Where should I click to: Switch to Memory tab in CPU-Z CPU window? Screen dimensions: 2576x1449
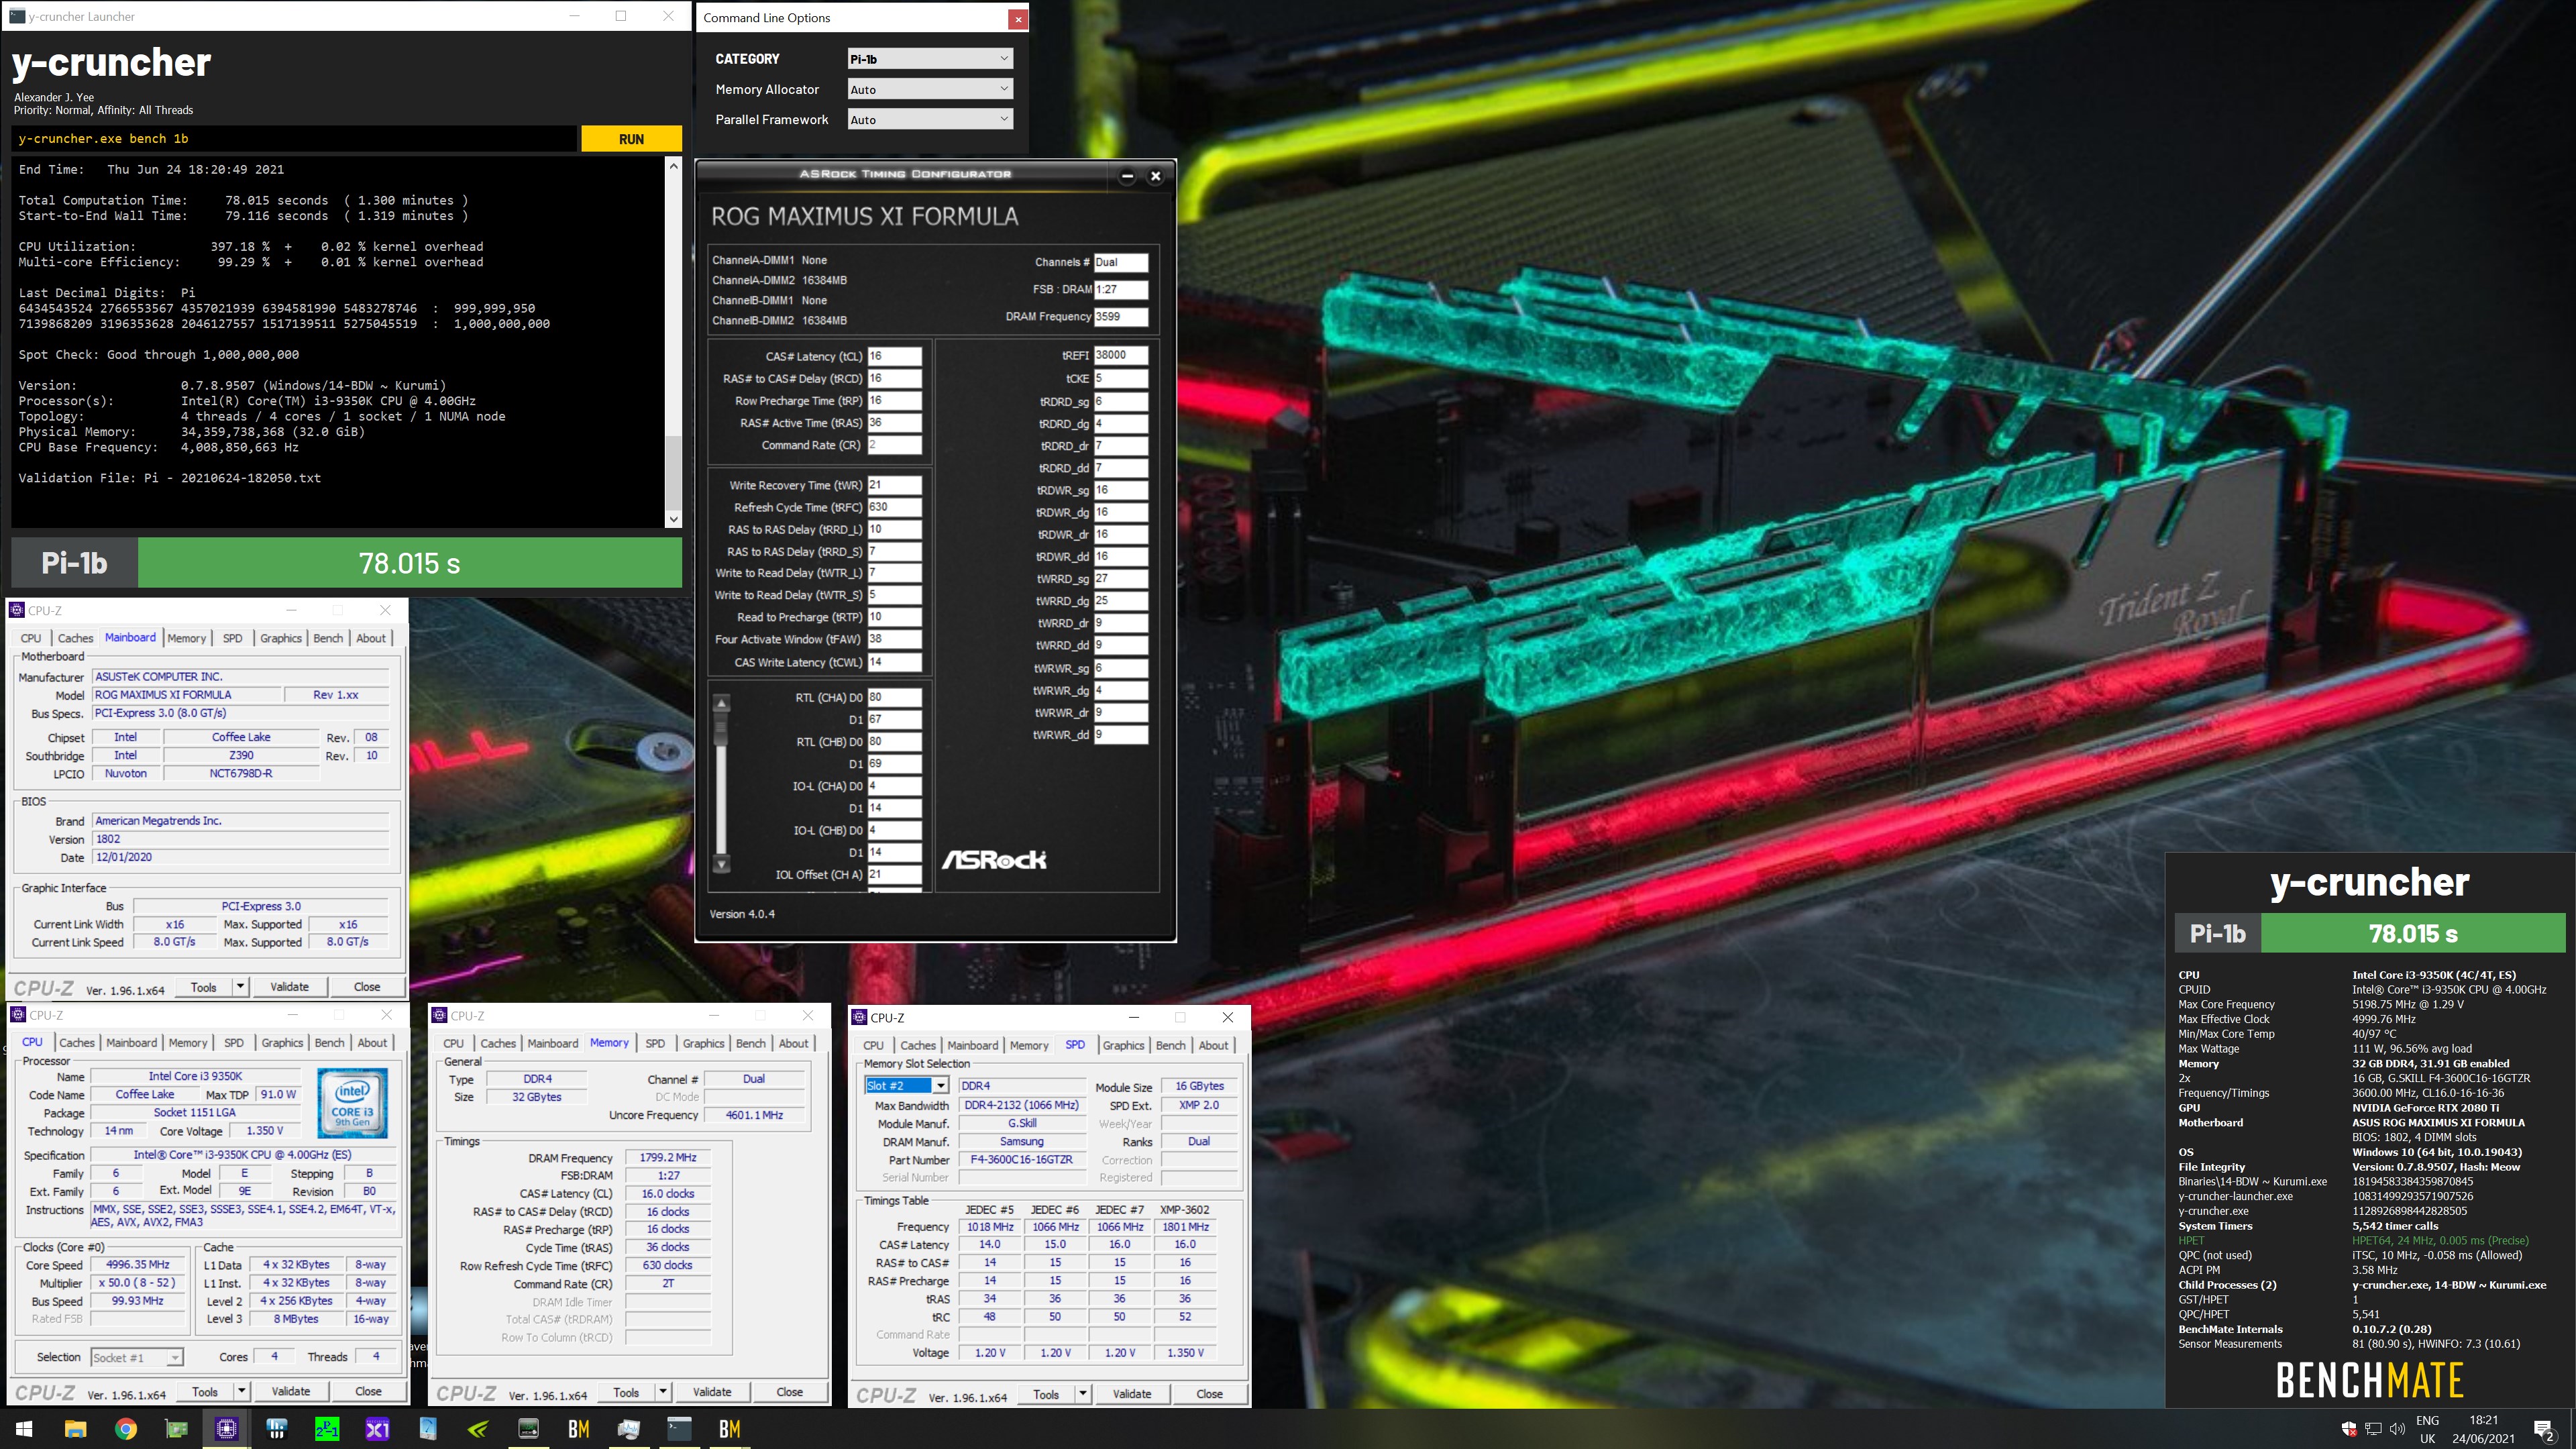click(188, 1042)
